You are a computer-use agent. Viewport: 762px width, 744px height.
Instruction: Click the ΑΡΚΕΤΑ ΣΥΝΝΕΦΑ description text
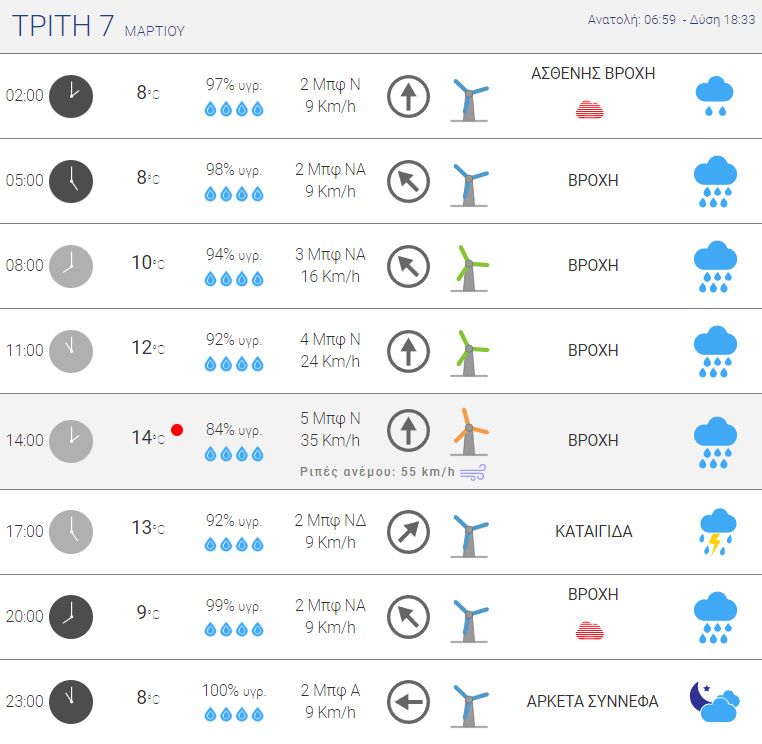[x=592, y=701]
